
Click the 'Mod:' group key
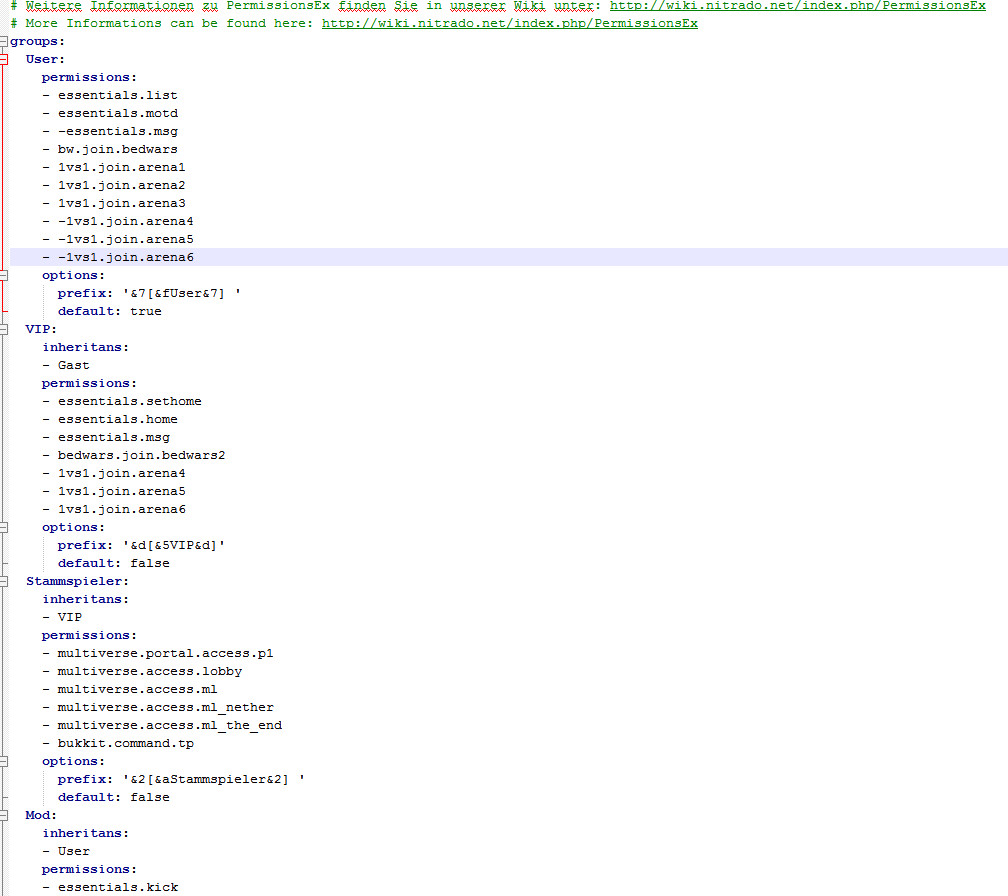click(x=41, y=815)
